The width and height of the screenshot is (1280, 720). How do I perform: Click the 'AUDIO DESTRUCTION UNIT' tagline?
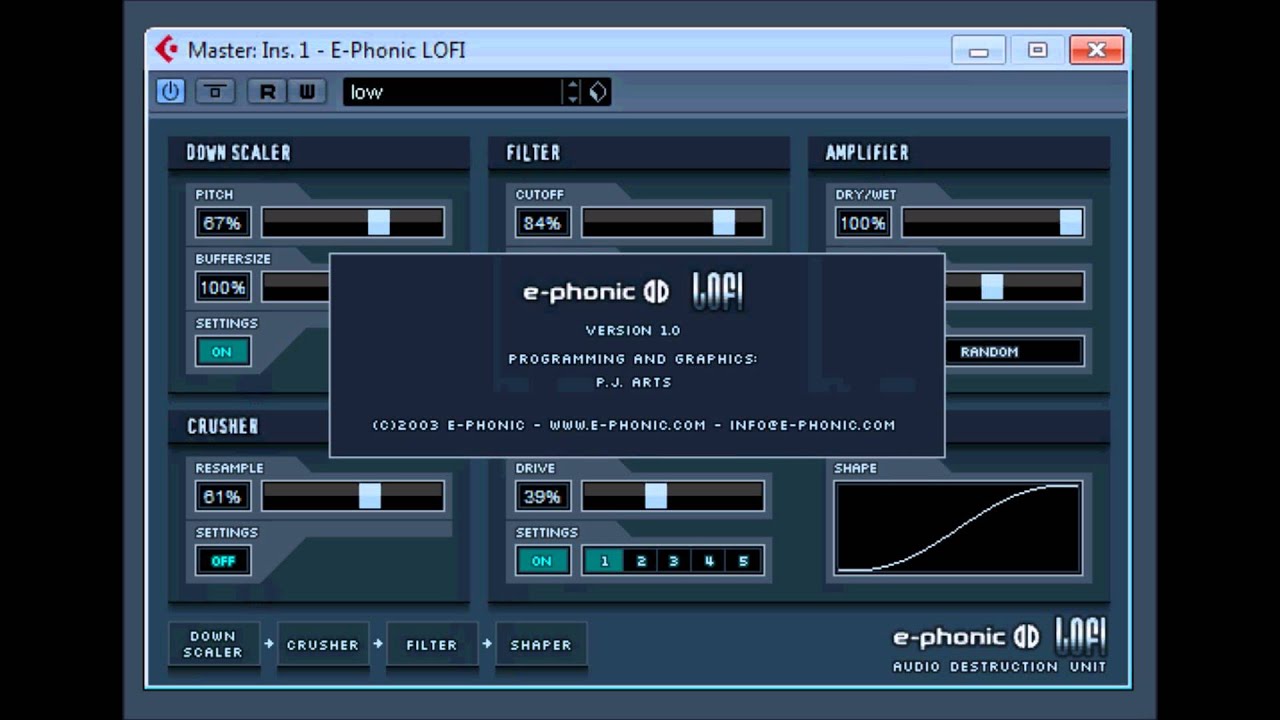(999, 666)
